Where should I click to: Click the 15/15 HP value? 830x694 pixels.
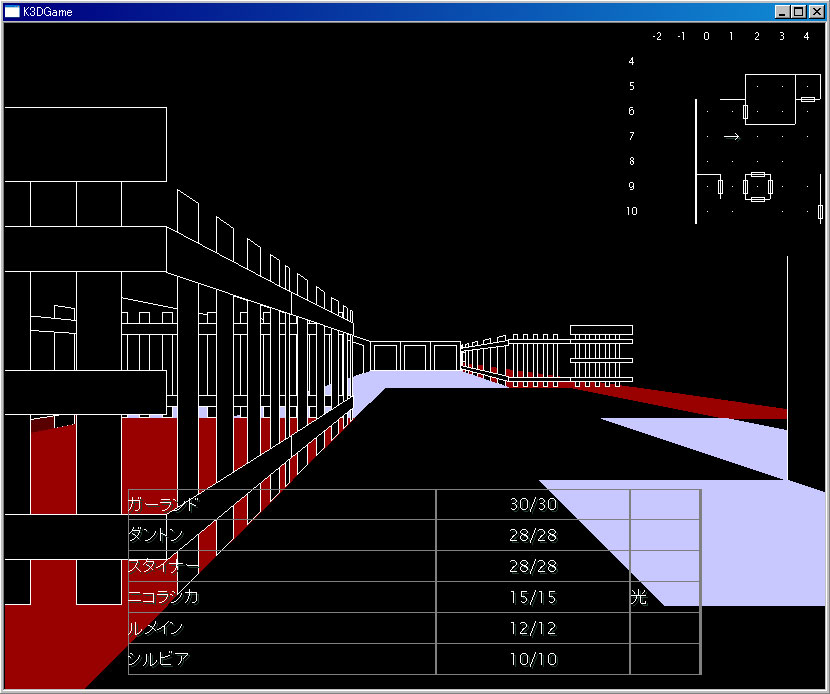pos(533,597)
